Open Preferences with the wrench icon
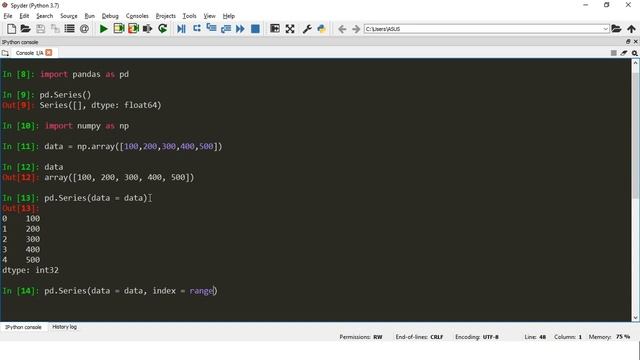The width and height of the screenshot is (640, 360). 307,29
